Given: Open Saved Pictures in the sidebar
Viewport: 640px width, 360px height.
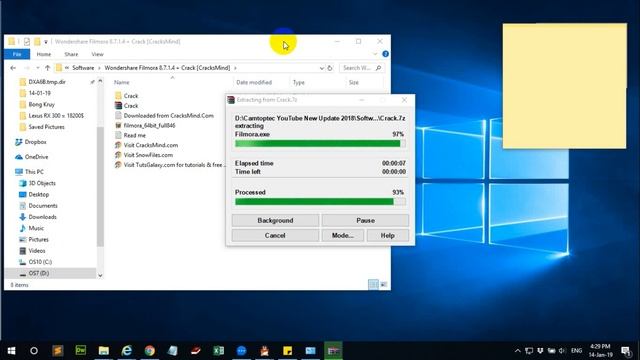Looking at the screenshot, I should [46, 127].
